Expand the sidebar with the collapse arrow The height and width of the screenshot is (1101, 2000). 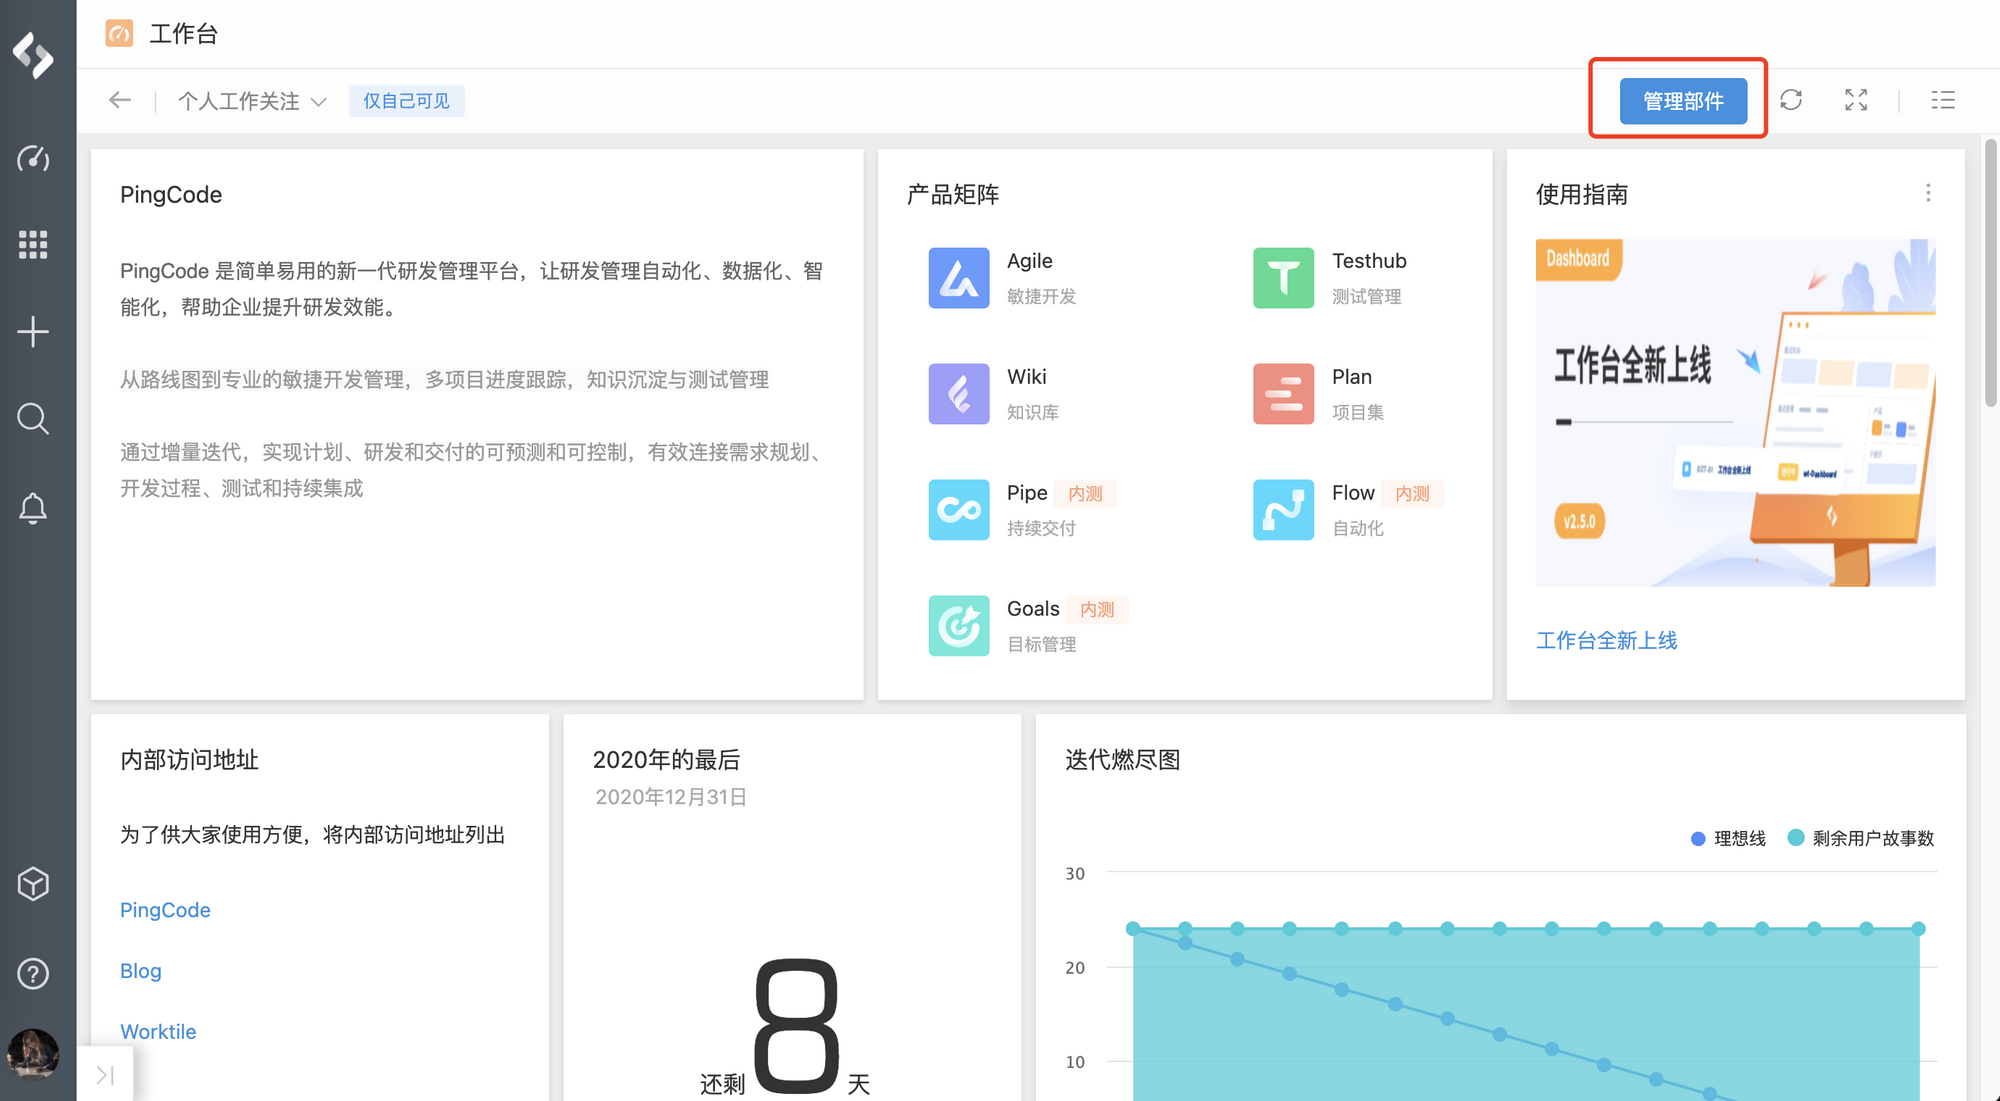(x=105, y=1075)
